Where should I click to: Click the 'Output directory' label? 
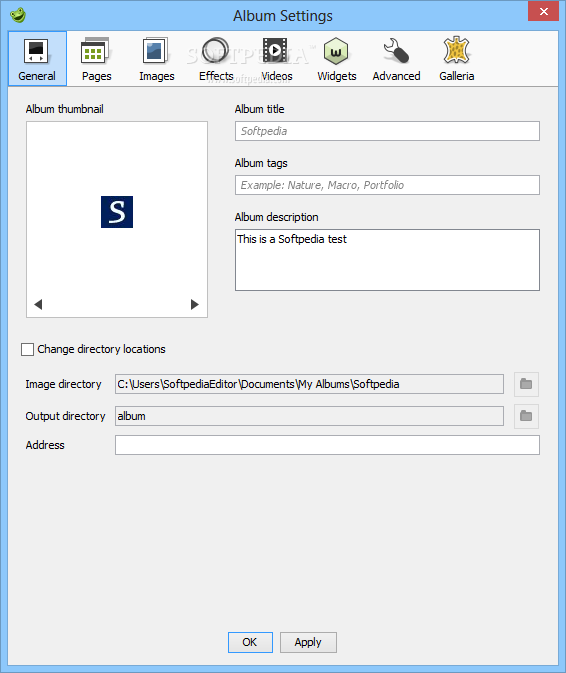[65, 416]
